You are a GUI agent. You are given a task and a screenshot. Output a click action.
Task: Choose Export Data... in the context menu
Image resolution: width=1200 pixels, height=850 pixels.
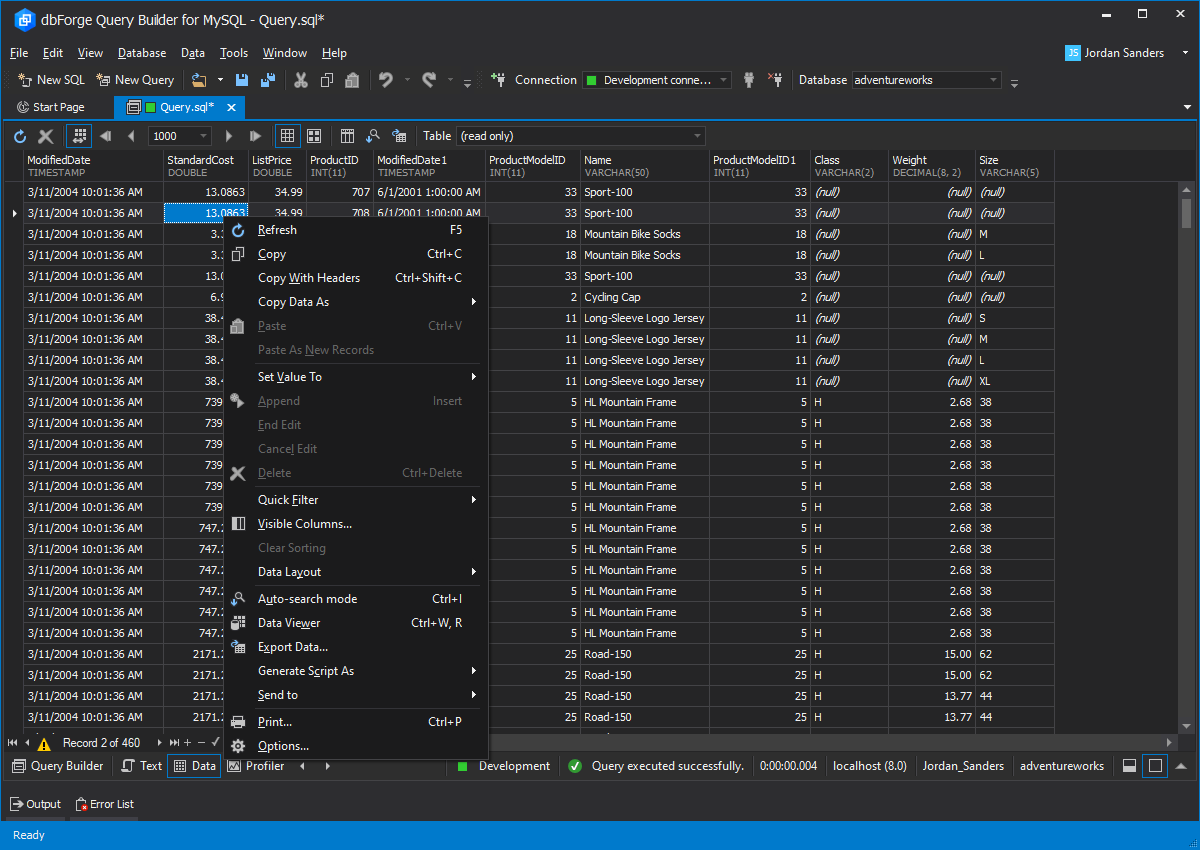293,647
